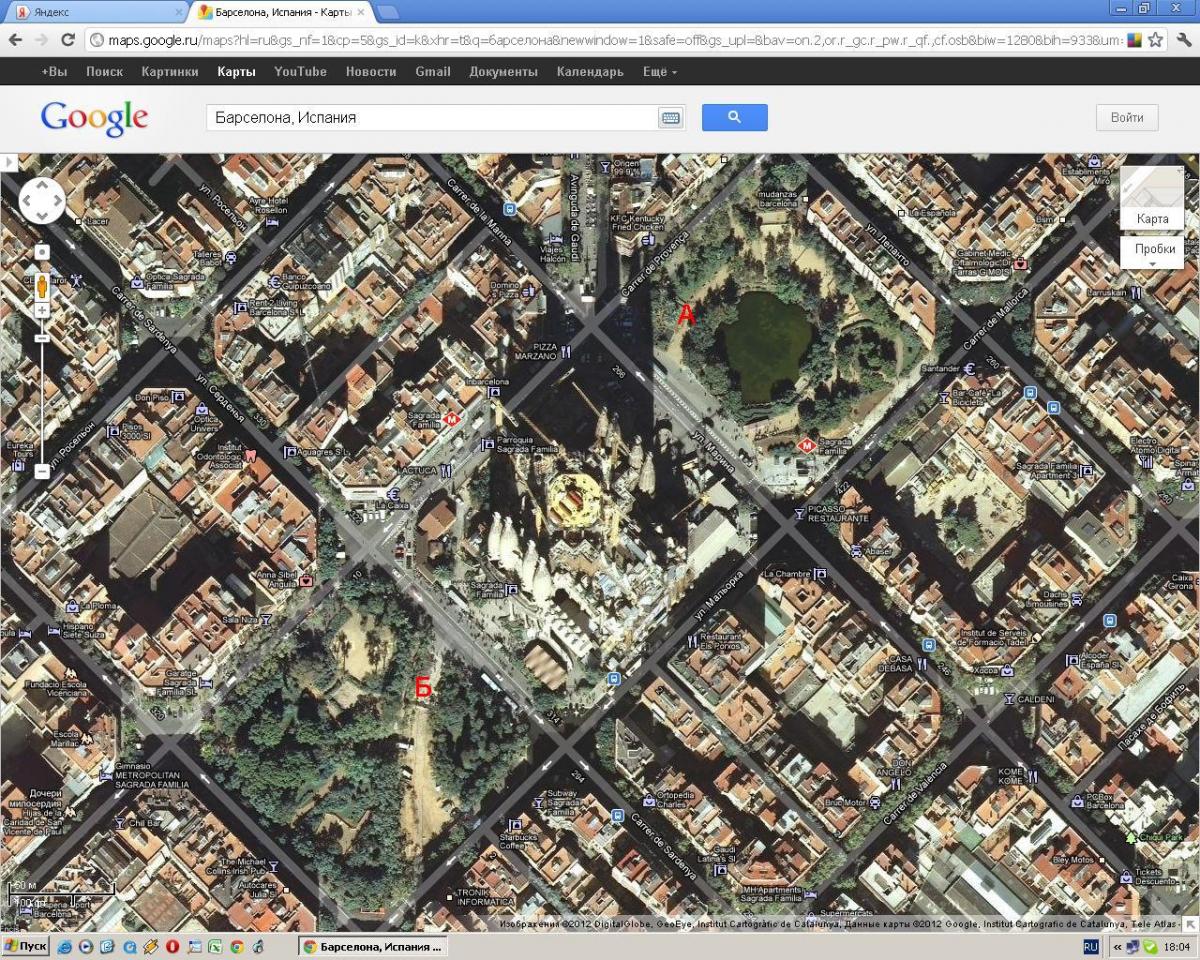
Task: Switch to the Яндекс browser tab
Action: click(x=96, y=12)
